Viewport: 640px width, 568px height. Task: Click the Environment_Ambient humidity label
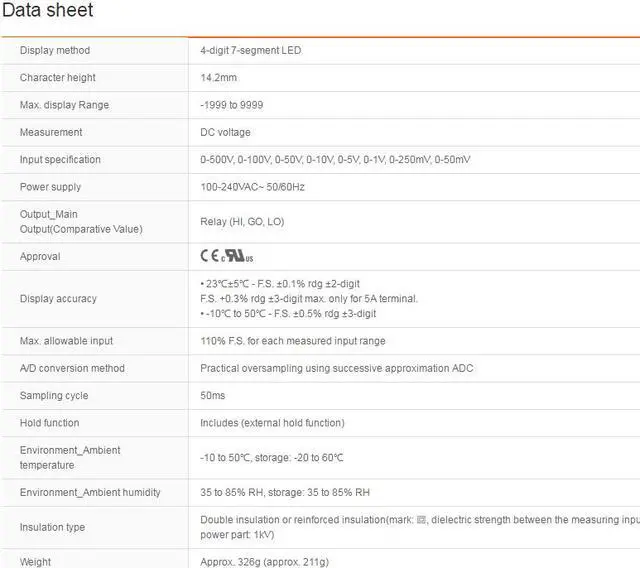pos(90,493)
